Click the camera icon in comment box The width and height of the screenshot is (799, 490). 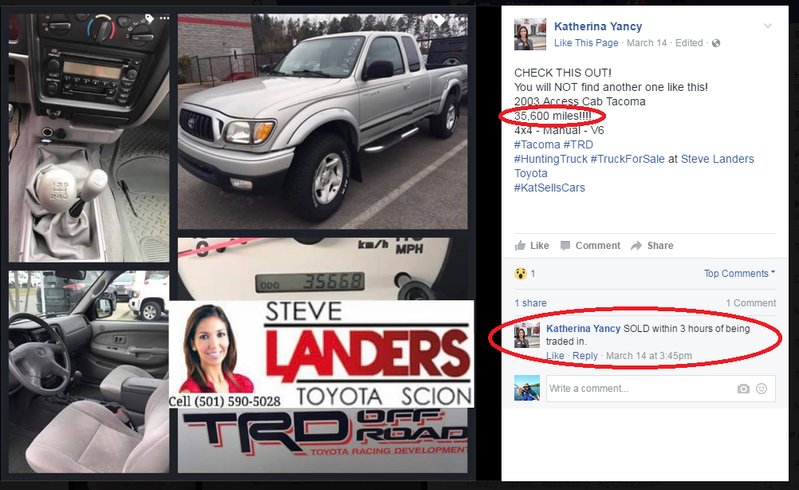[743, 389]
